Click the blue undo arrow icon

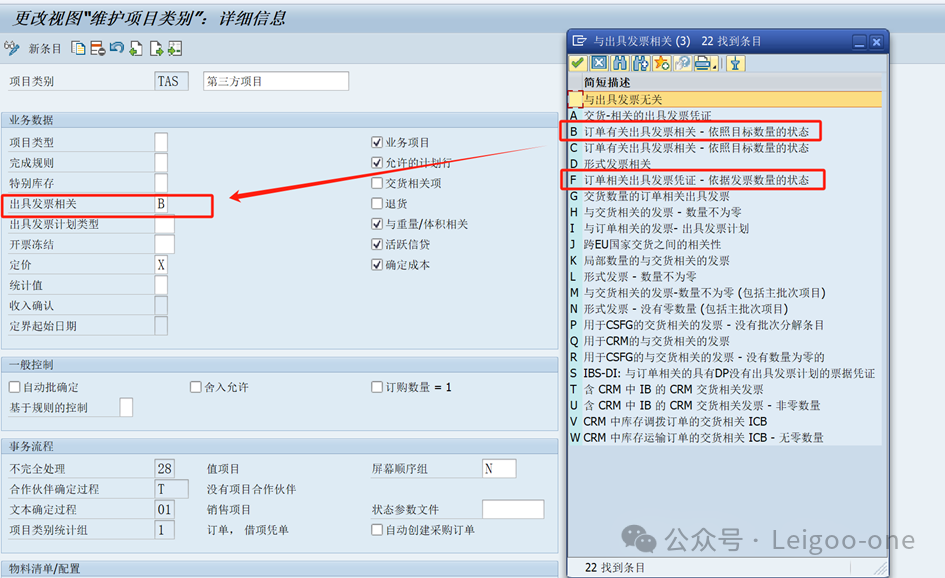[116, 48]
